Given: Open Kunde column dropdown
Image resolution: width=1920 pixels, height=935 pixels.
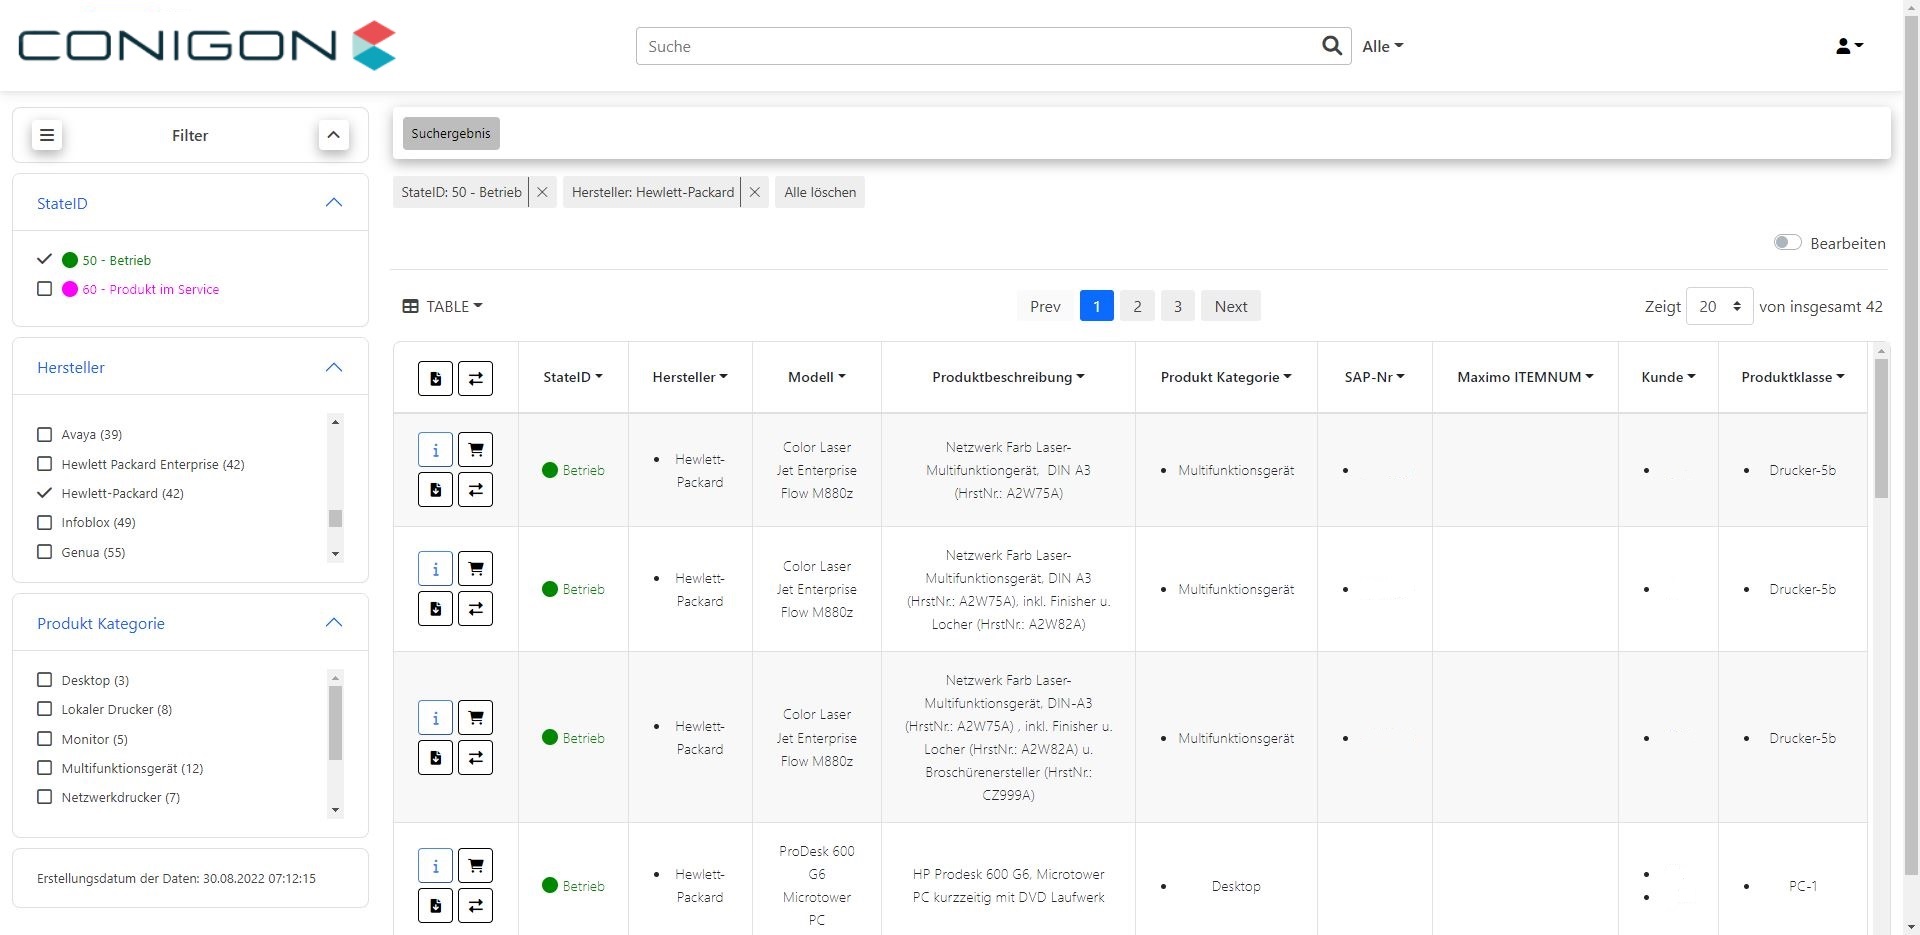Looking at the screenshot, I should [1668, 377].
